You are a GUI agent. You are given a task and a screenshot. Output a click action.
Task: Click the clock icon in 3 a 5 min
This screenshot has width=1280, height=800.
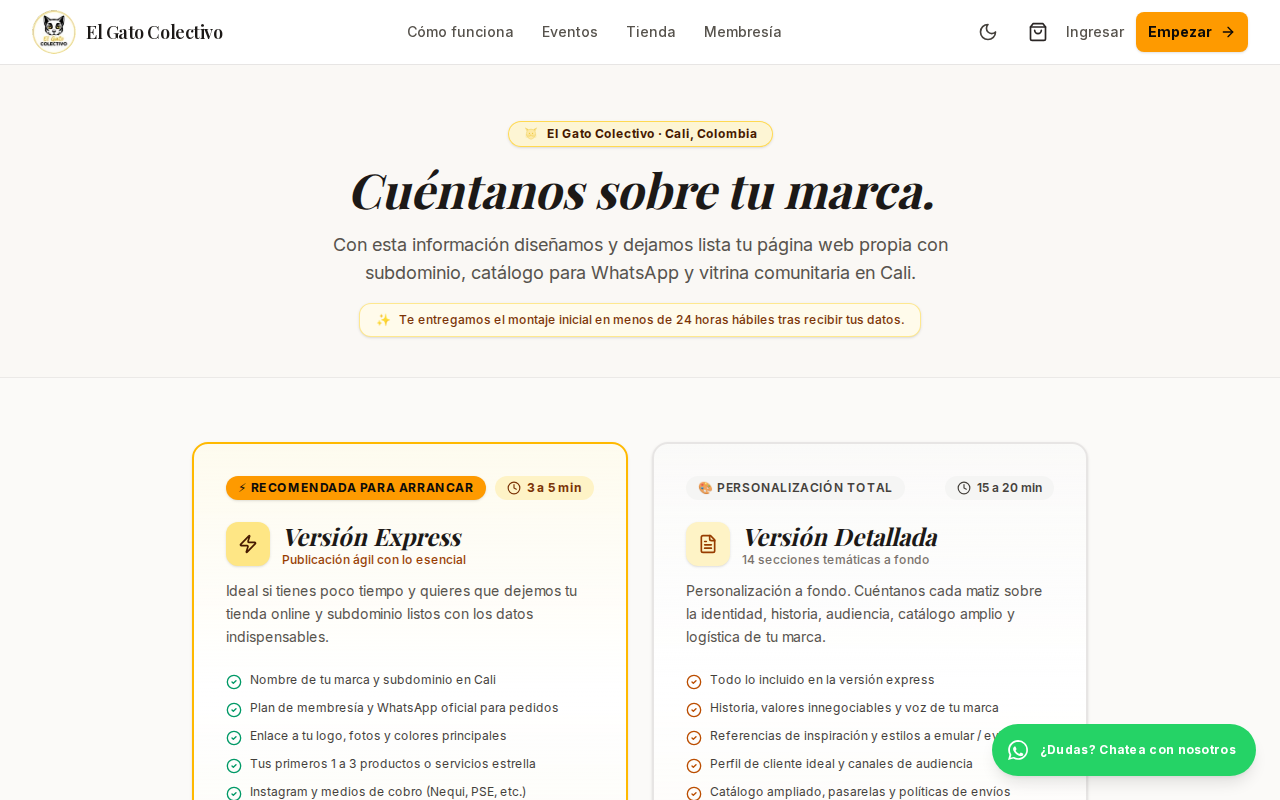514,488
